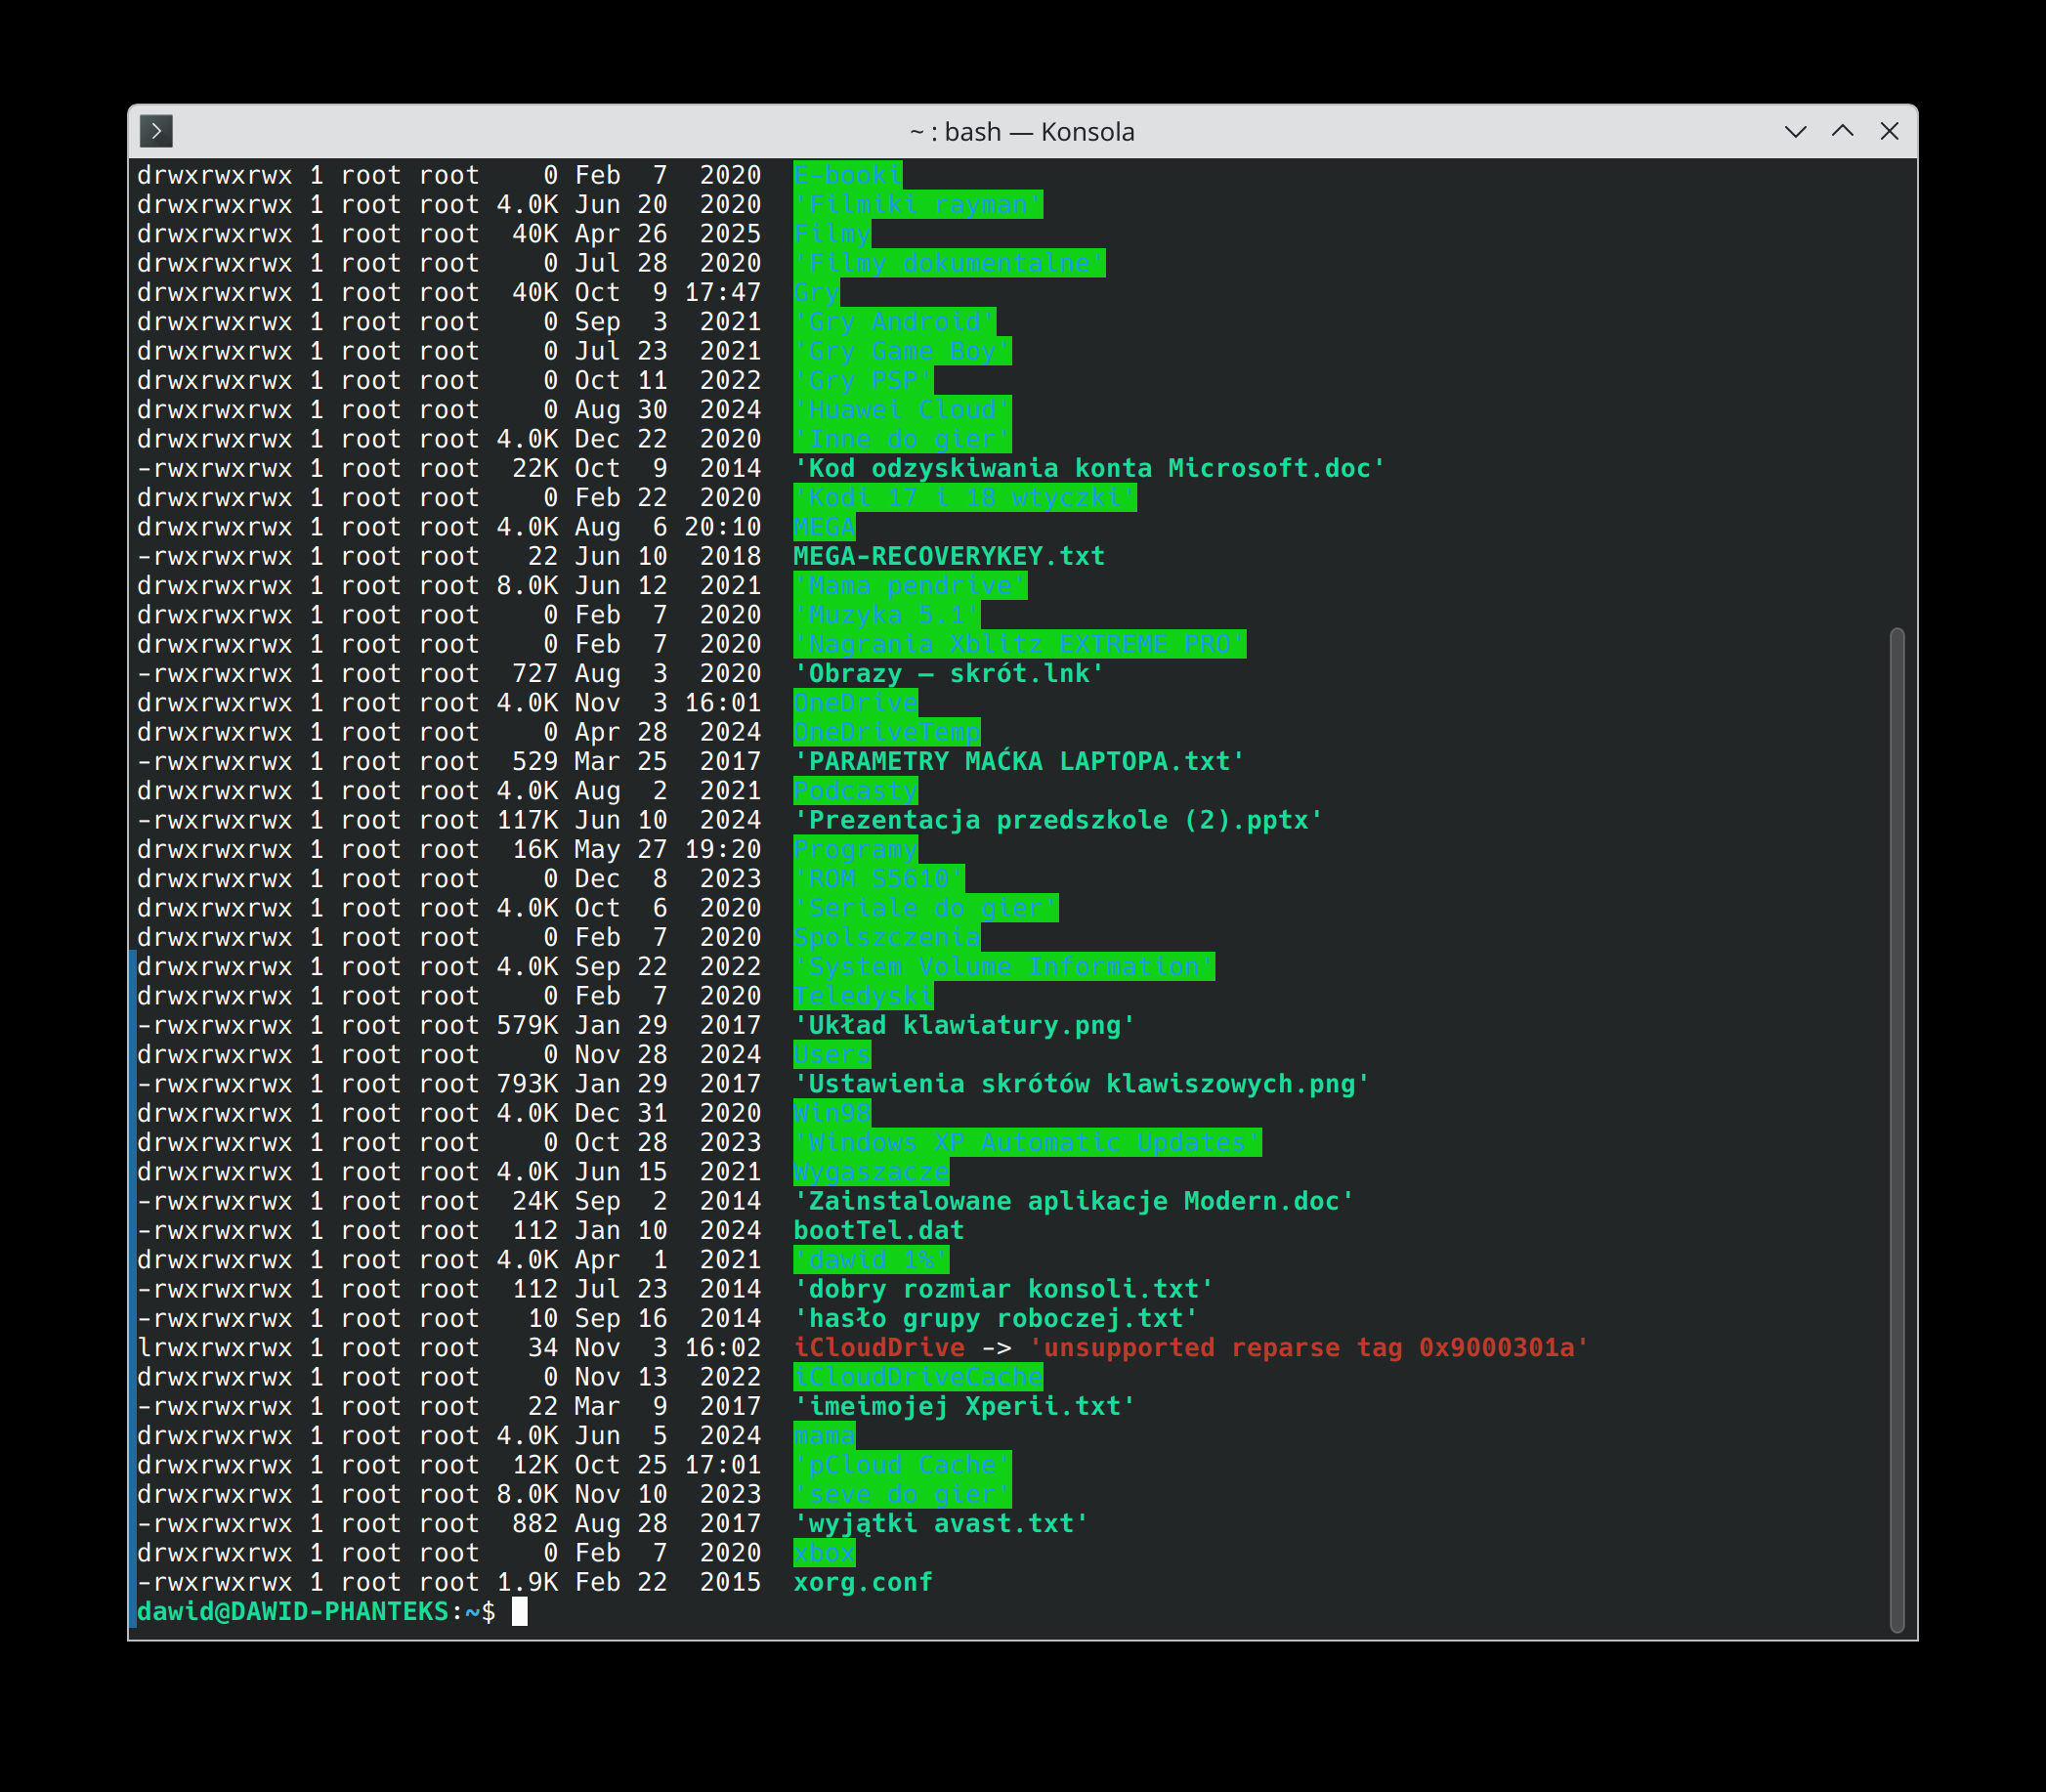2046x1792 pixels.
Task: Click the bootTel.dat filename
Action: [x=878, y=1231]
